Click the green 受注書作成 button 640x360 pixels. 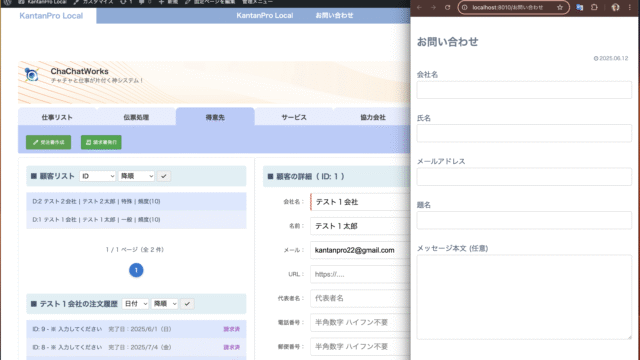[x=49, y=142]
